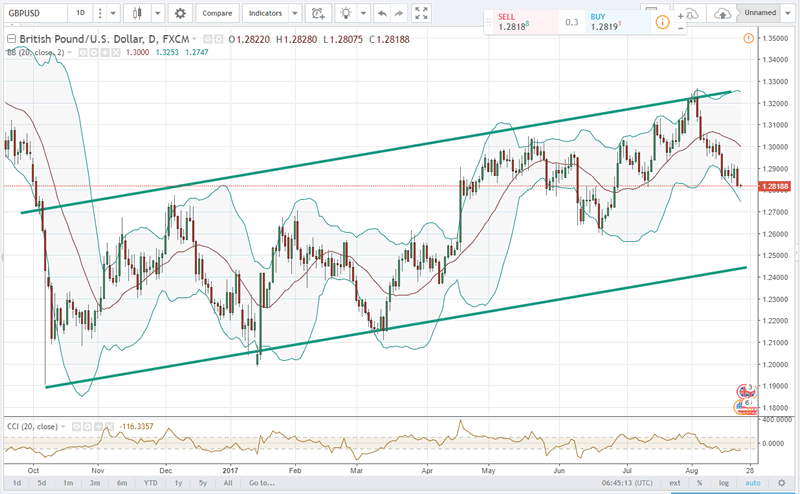Select the 3m time range

(x=94, y=483)
